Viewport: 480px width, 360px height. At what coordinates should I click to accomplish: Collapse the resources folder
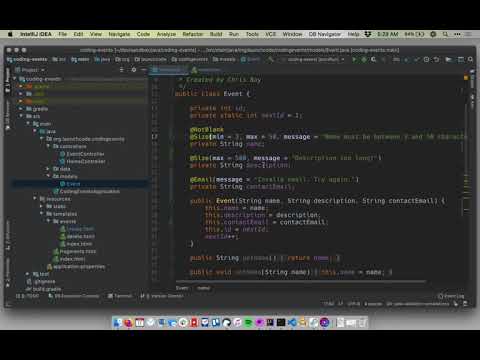pyautogui.click(x=35, y=199)
